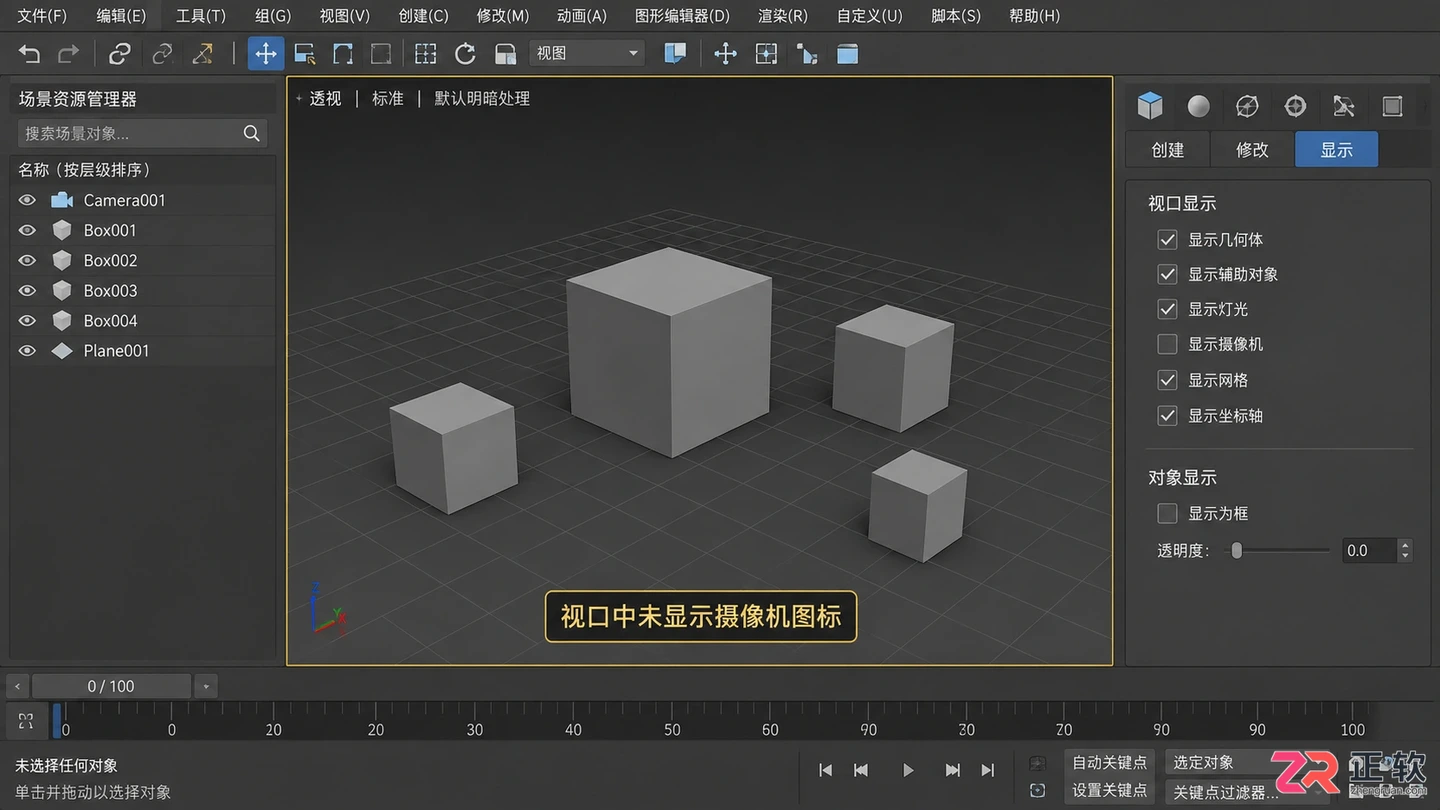The image size is (1440, 810).
Task: Uncheck 显示辅助对象 checkbox
Action: coord(1167,274)
